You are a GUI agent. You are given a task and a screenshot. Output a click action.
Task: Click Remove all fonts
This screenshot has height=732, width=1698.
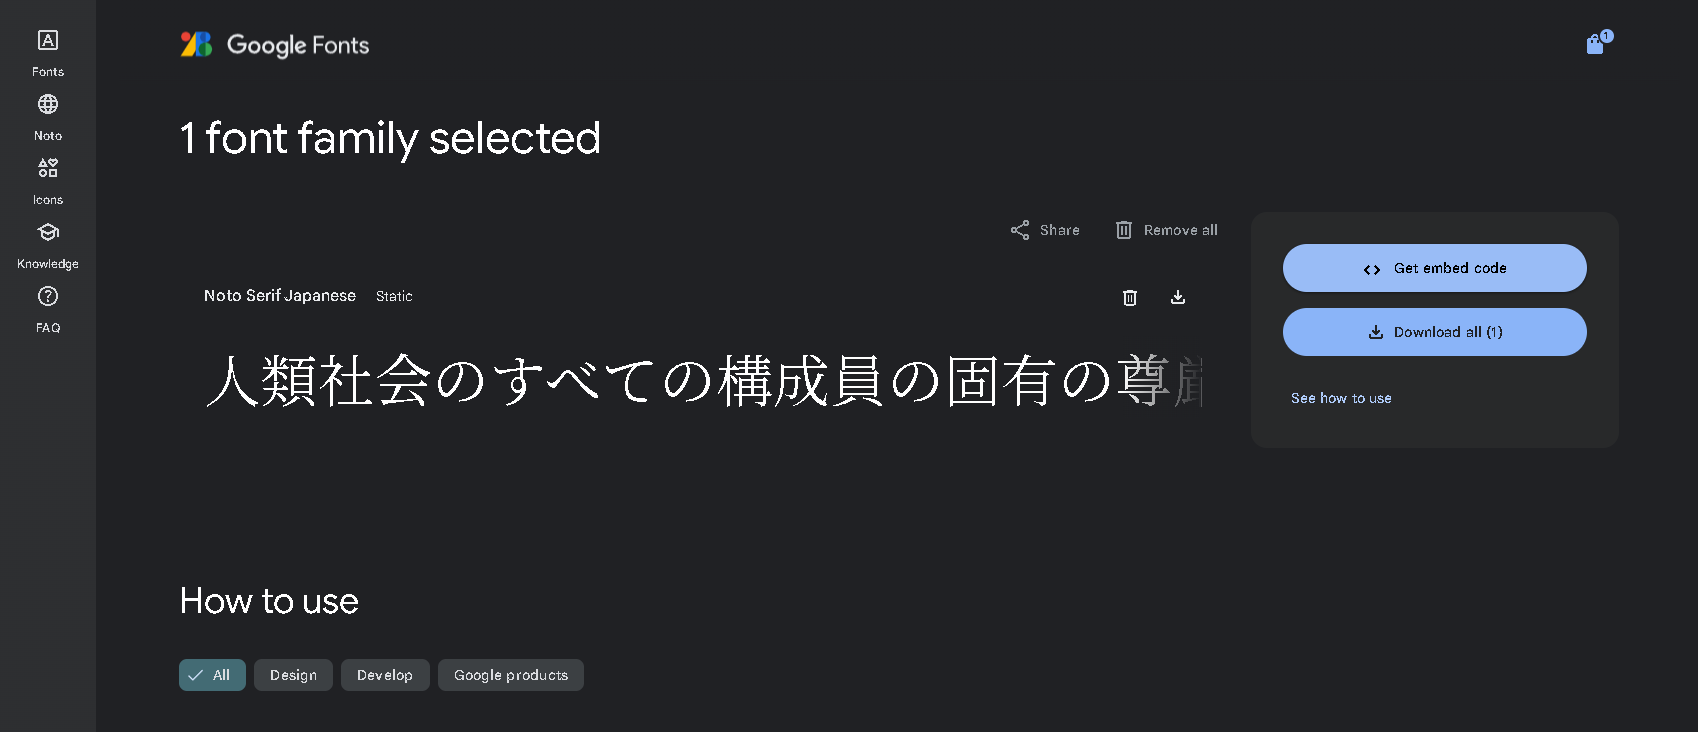1167,230
